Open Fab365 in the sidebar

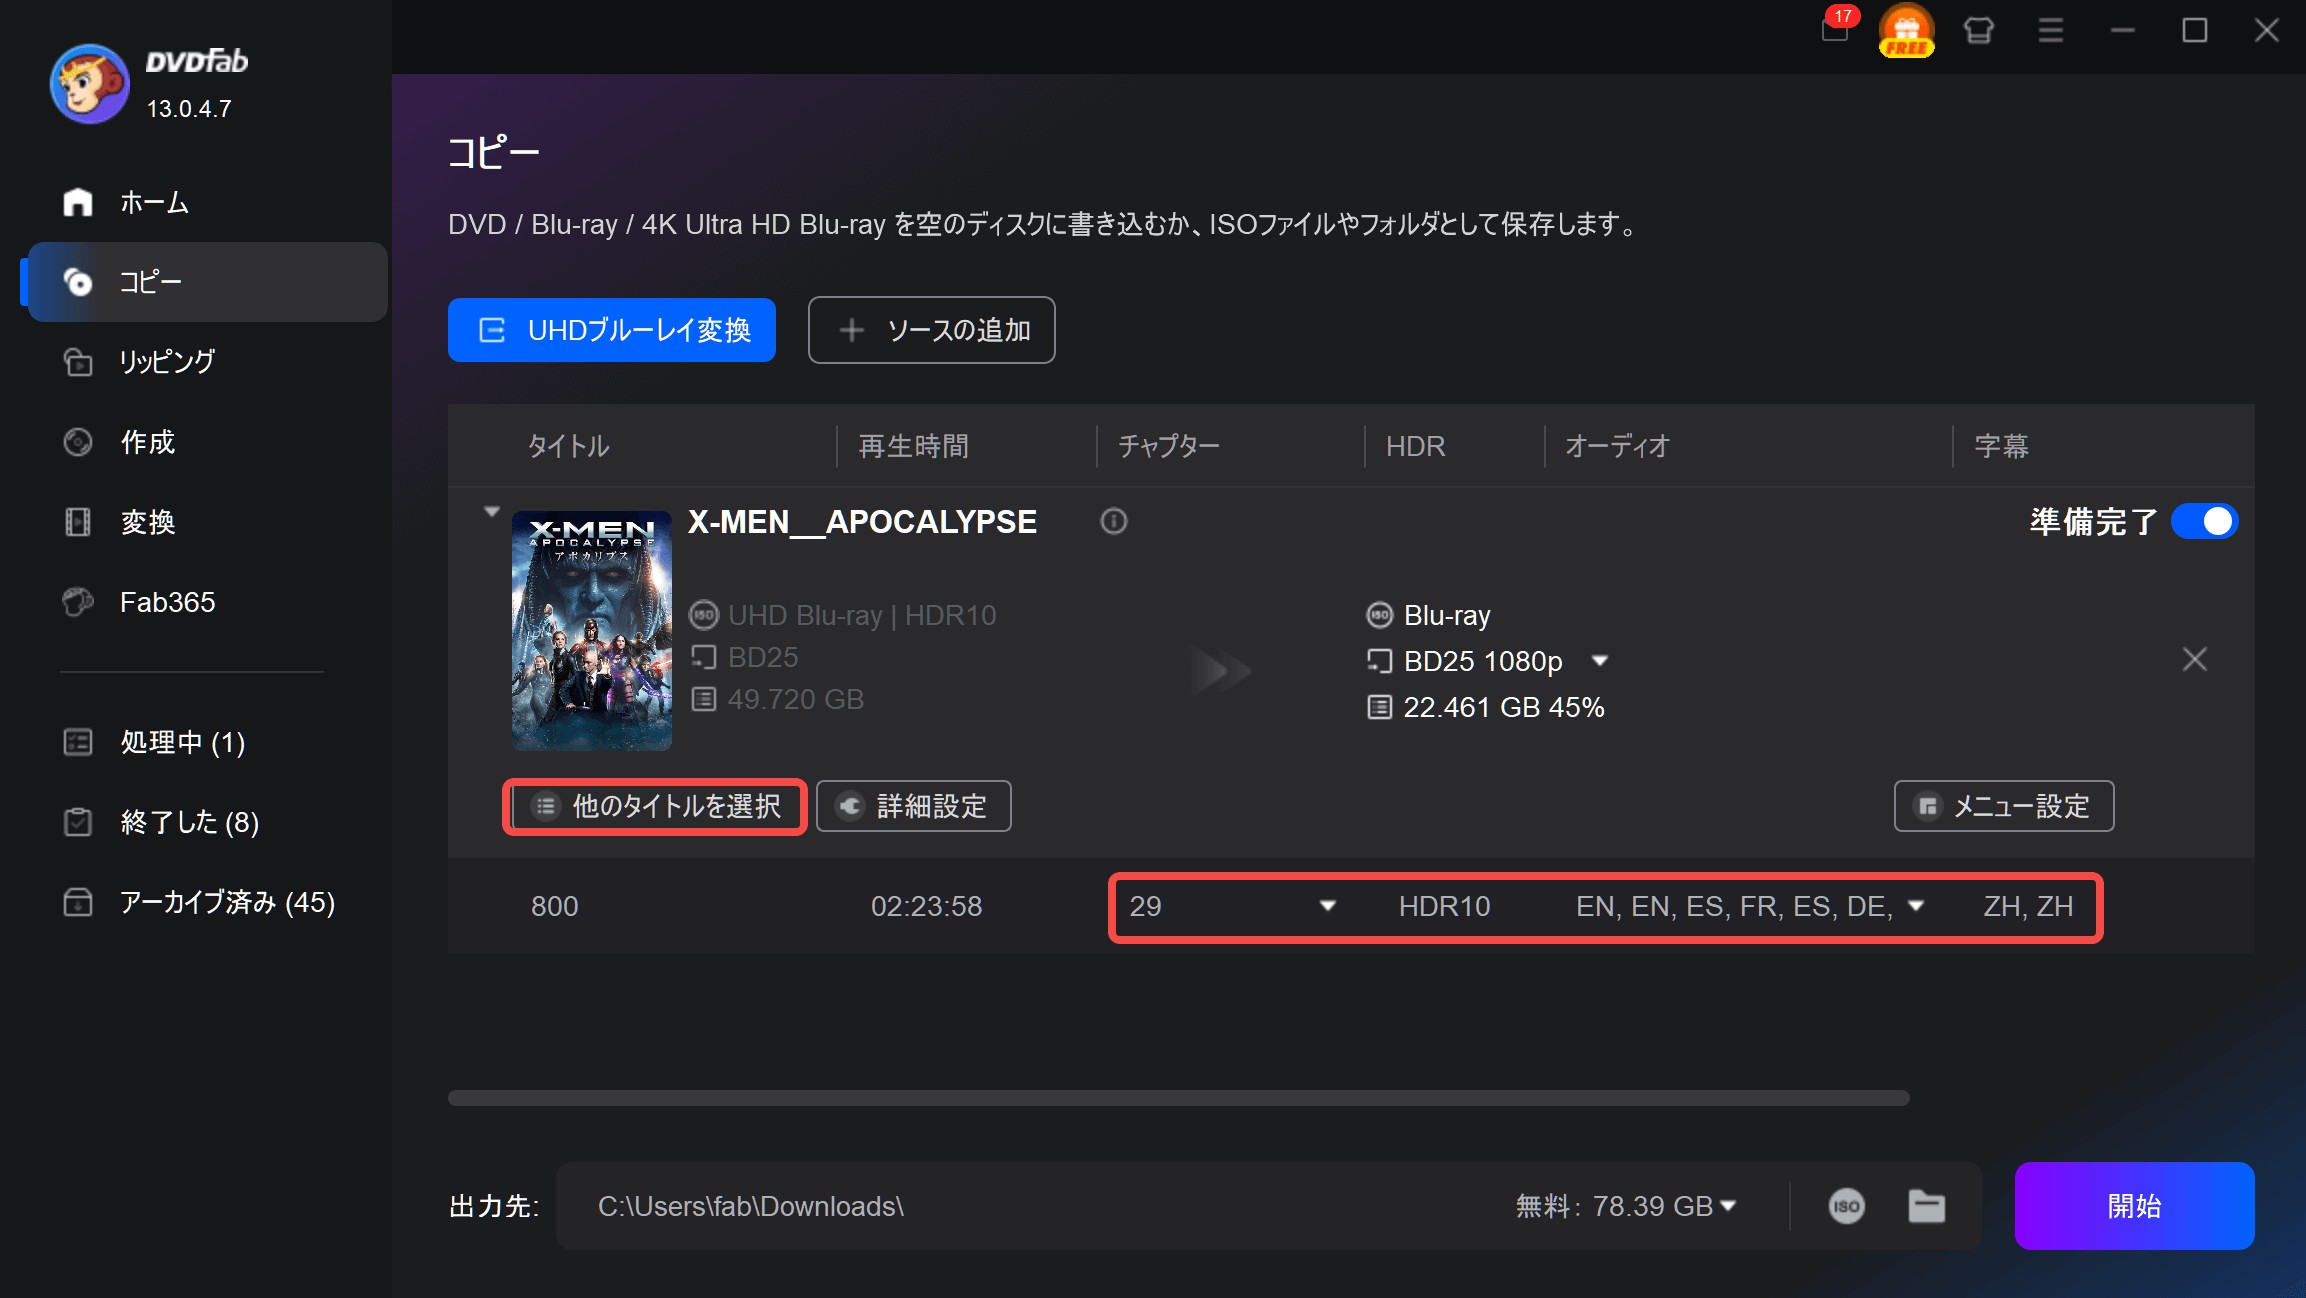coord(207,602)
